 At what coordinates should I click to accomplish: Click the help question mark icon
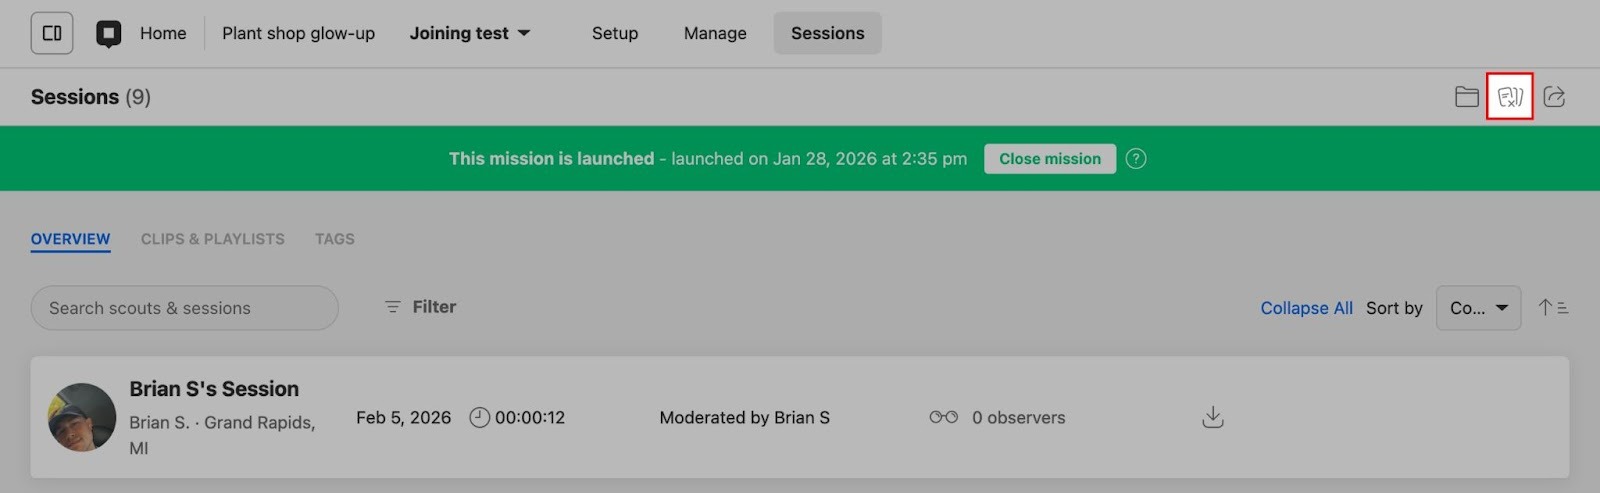point(1136,159)
